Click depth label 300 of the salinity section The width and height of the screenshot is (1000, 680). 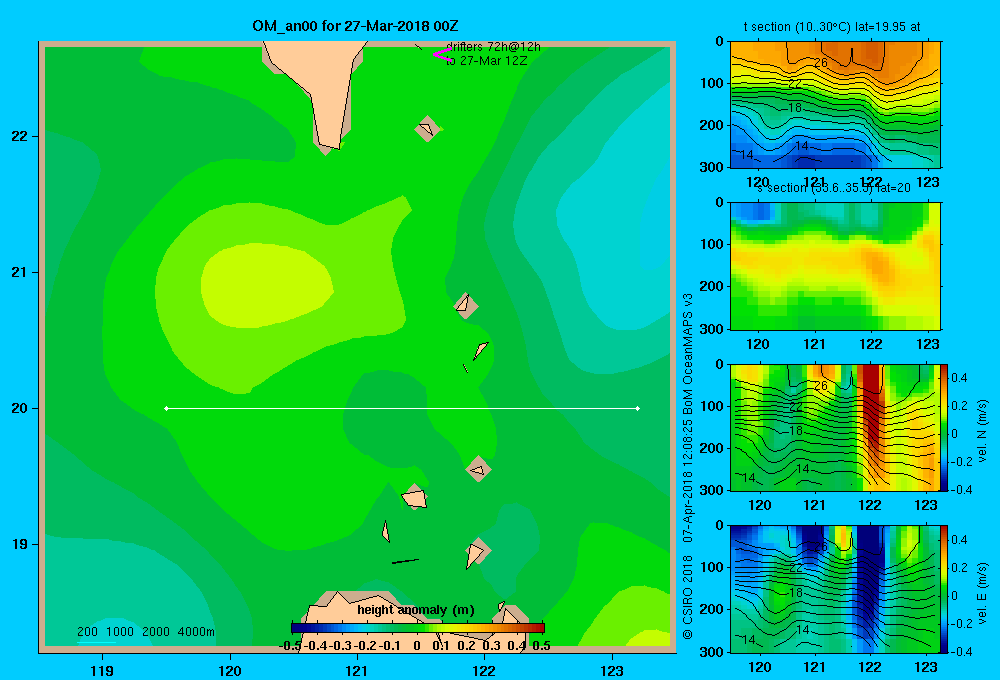tap(712, 329)
